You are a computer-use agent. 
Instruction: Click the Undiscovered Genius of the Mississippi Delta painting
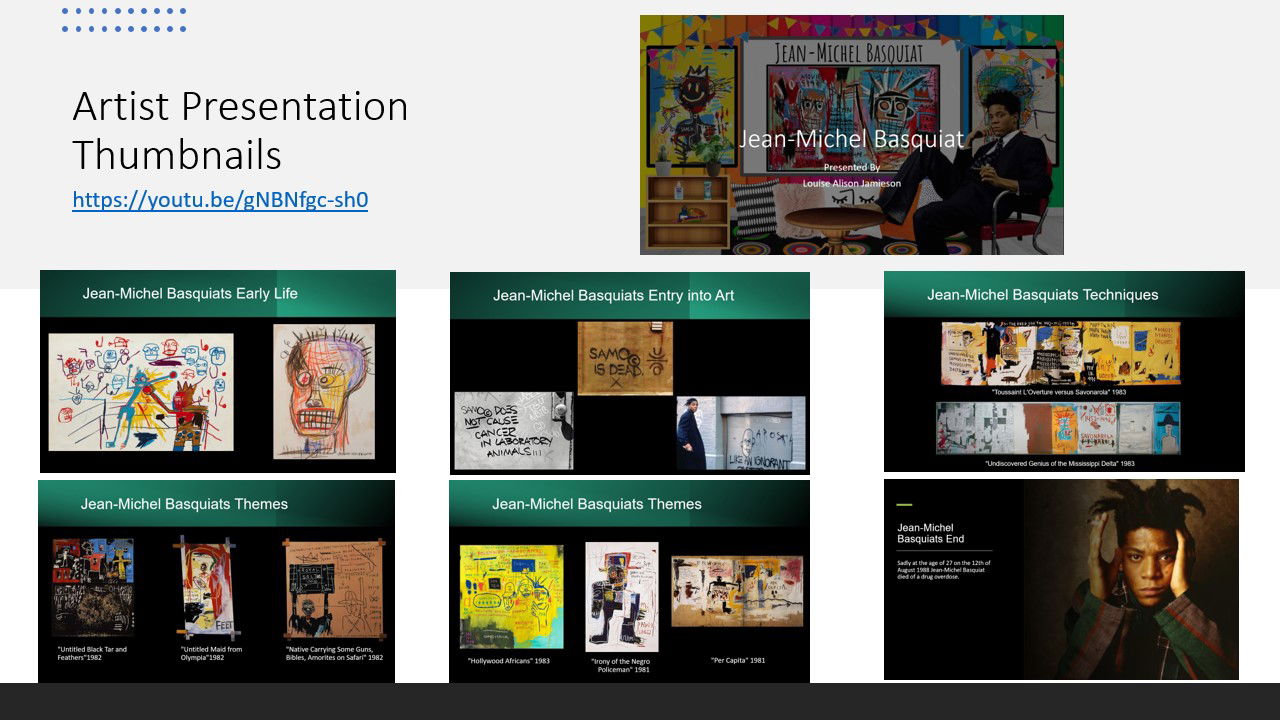1058,428
